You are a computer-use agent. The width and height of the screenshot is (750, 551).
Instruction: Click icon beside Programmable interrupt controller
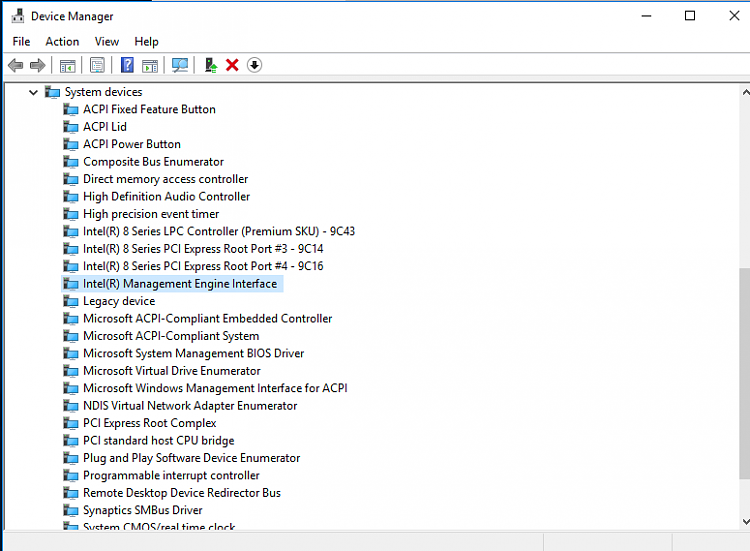(x=71, y=475)
